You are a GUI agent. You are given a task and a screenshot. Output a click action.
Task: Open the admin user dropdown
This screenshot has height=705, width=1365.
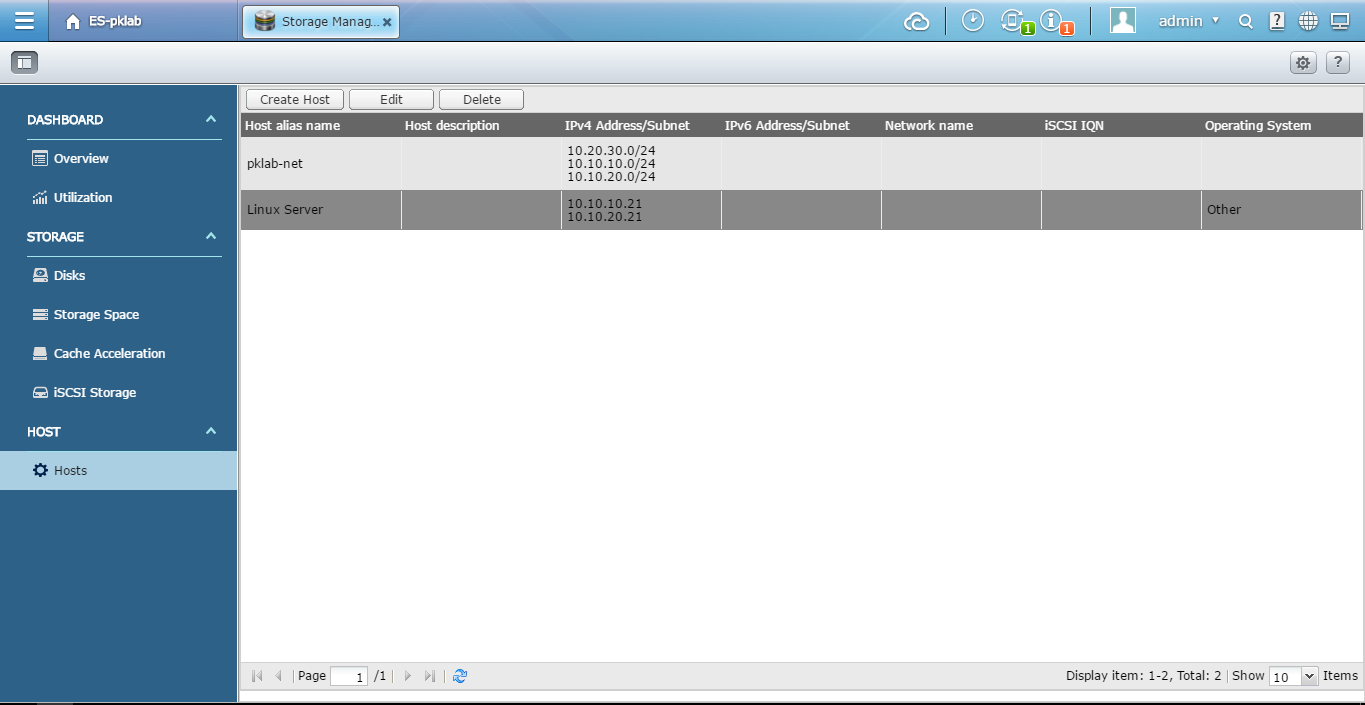click(x=1189, y=21)
